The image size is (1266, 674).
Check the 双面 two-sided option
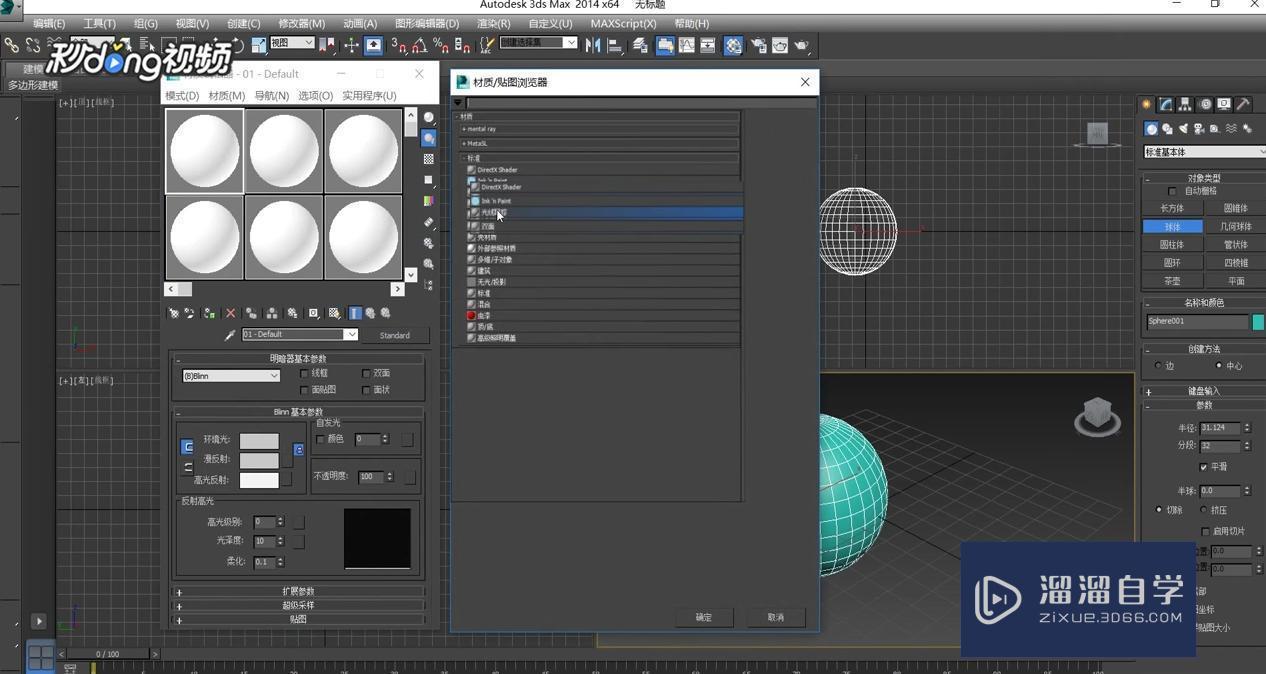[x=366, y=372]
